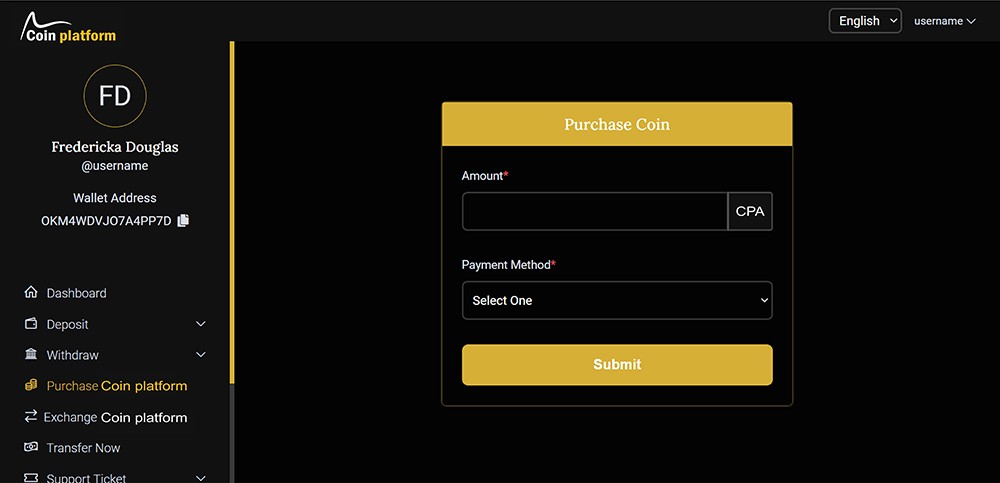Viewport: 1000px width, 483px height.
Task: Submit the purchase coin form
Action: (x=617, y=365)
